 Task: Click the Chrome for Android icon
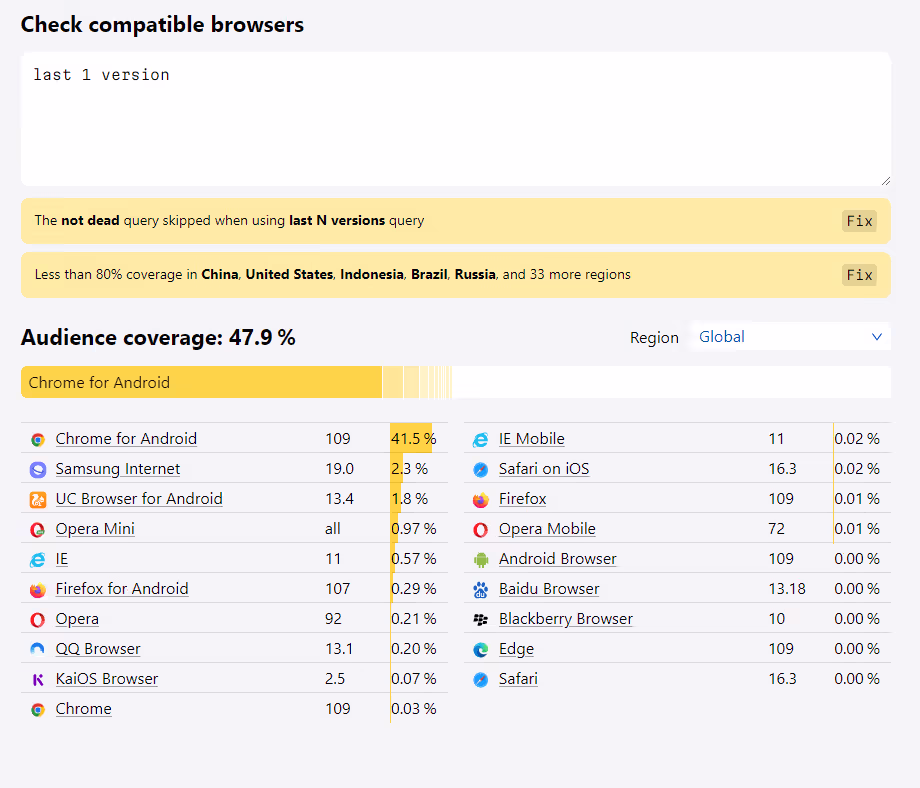(38, 439)
